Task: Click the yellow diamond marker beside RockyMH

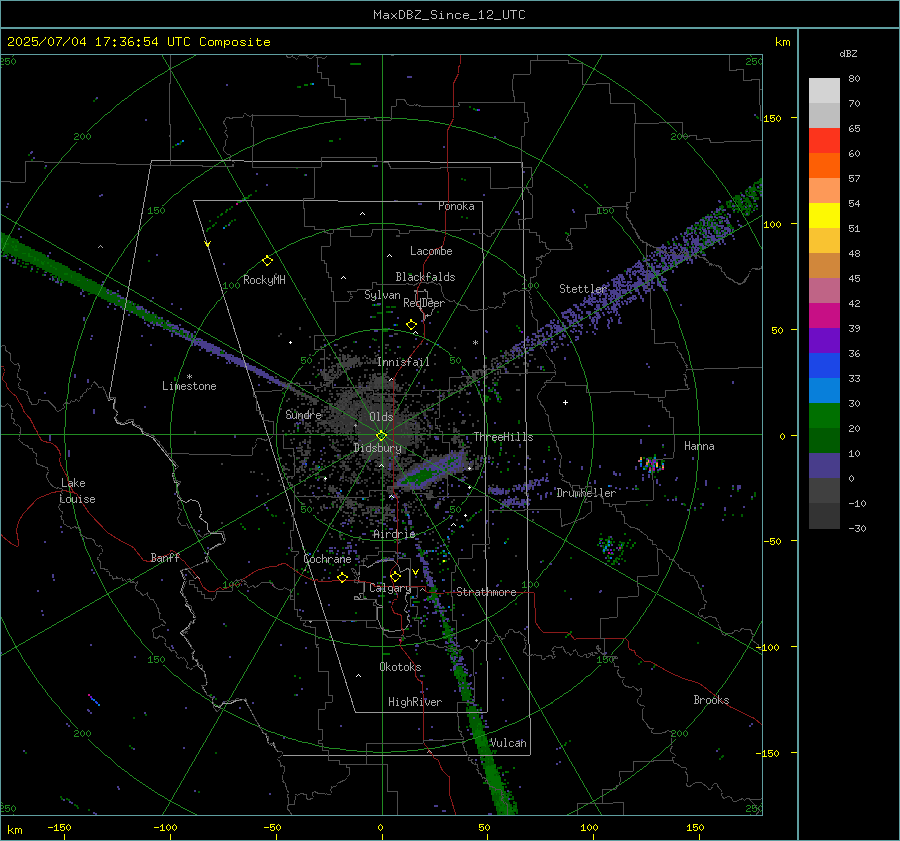Action: click(267, 261)
